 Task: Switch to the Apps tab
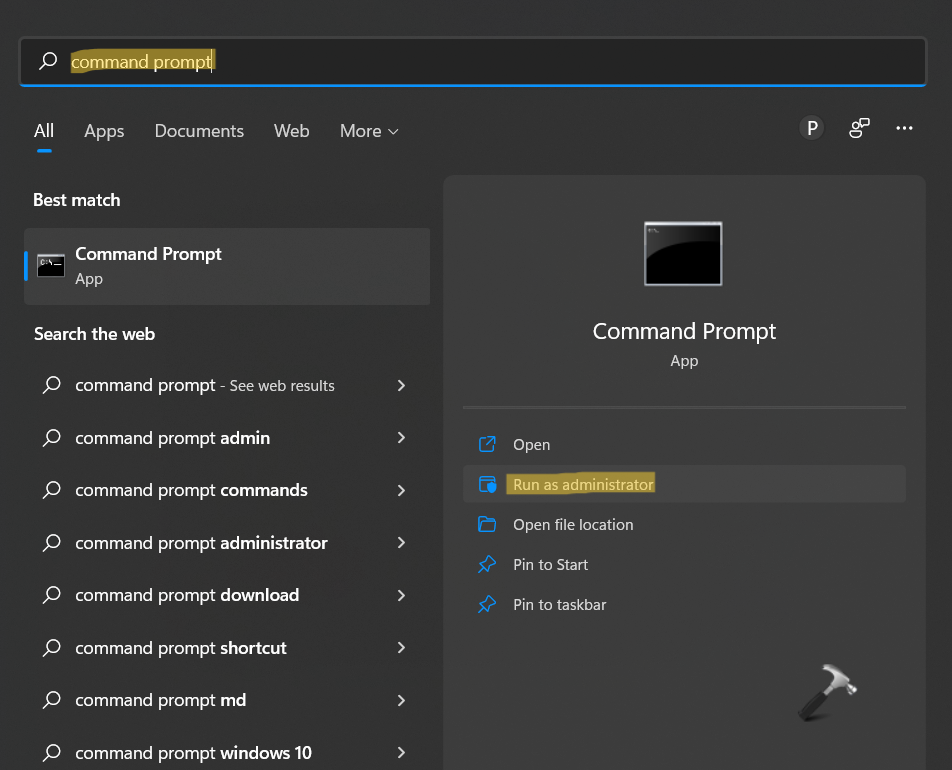[104, 131]
